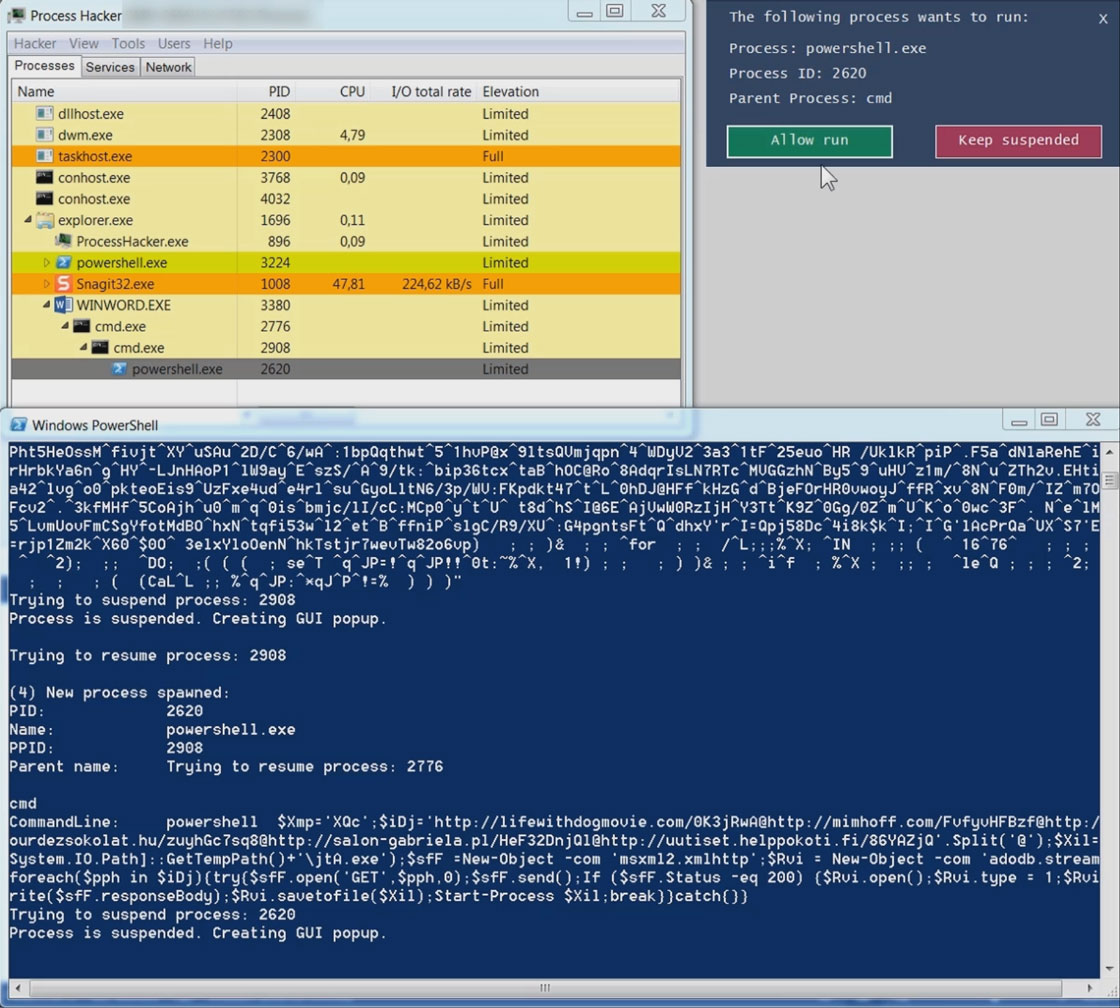Collapse the cmd.exe 2908 tree node
Screen dimensions: 1120x1008
pyautogui.click(x=84, y=346)
